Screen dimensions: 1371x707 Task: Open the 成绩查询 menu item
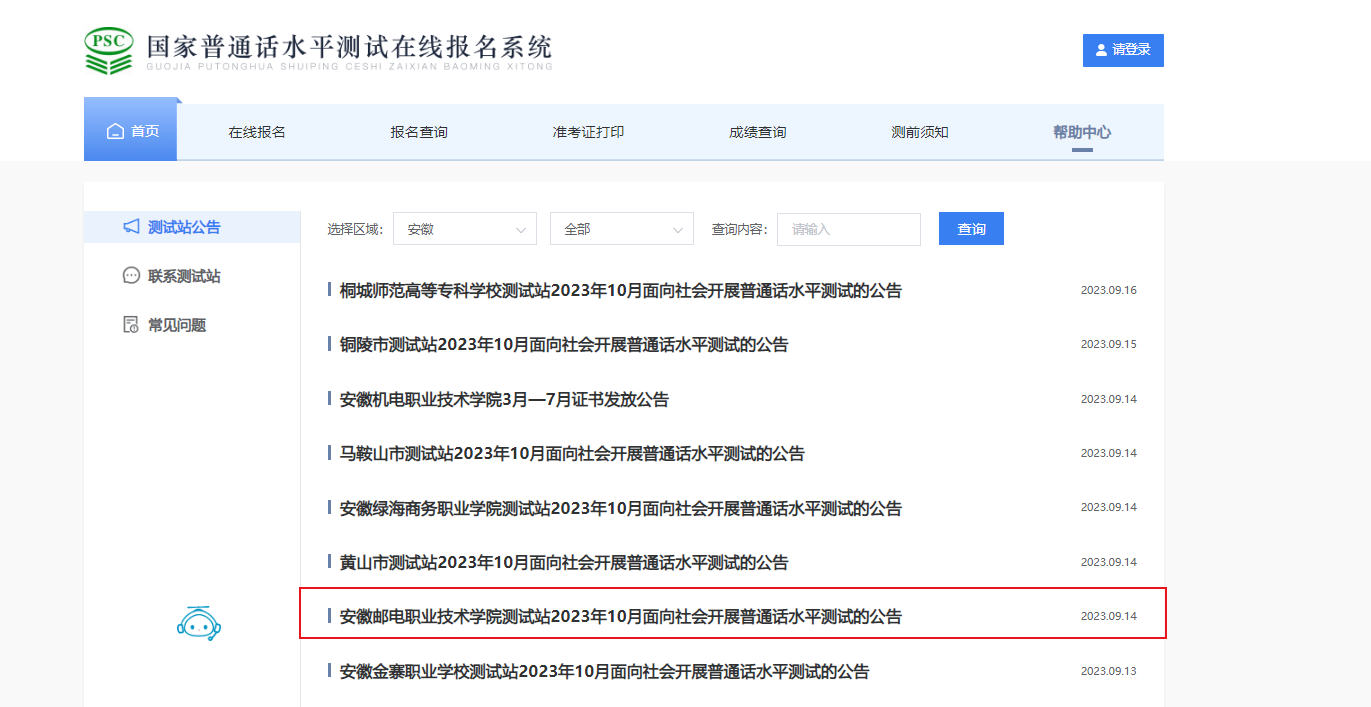point(758,132)
